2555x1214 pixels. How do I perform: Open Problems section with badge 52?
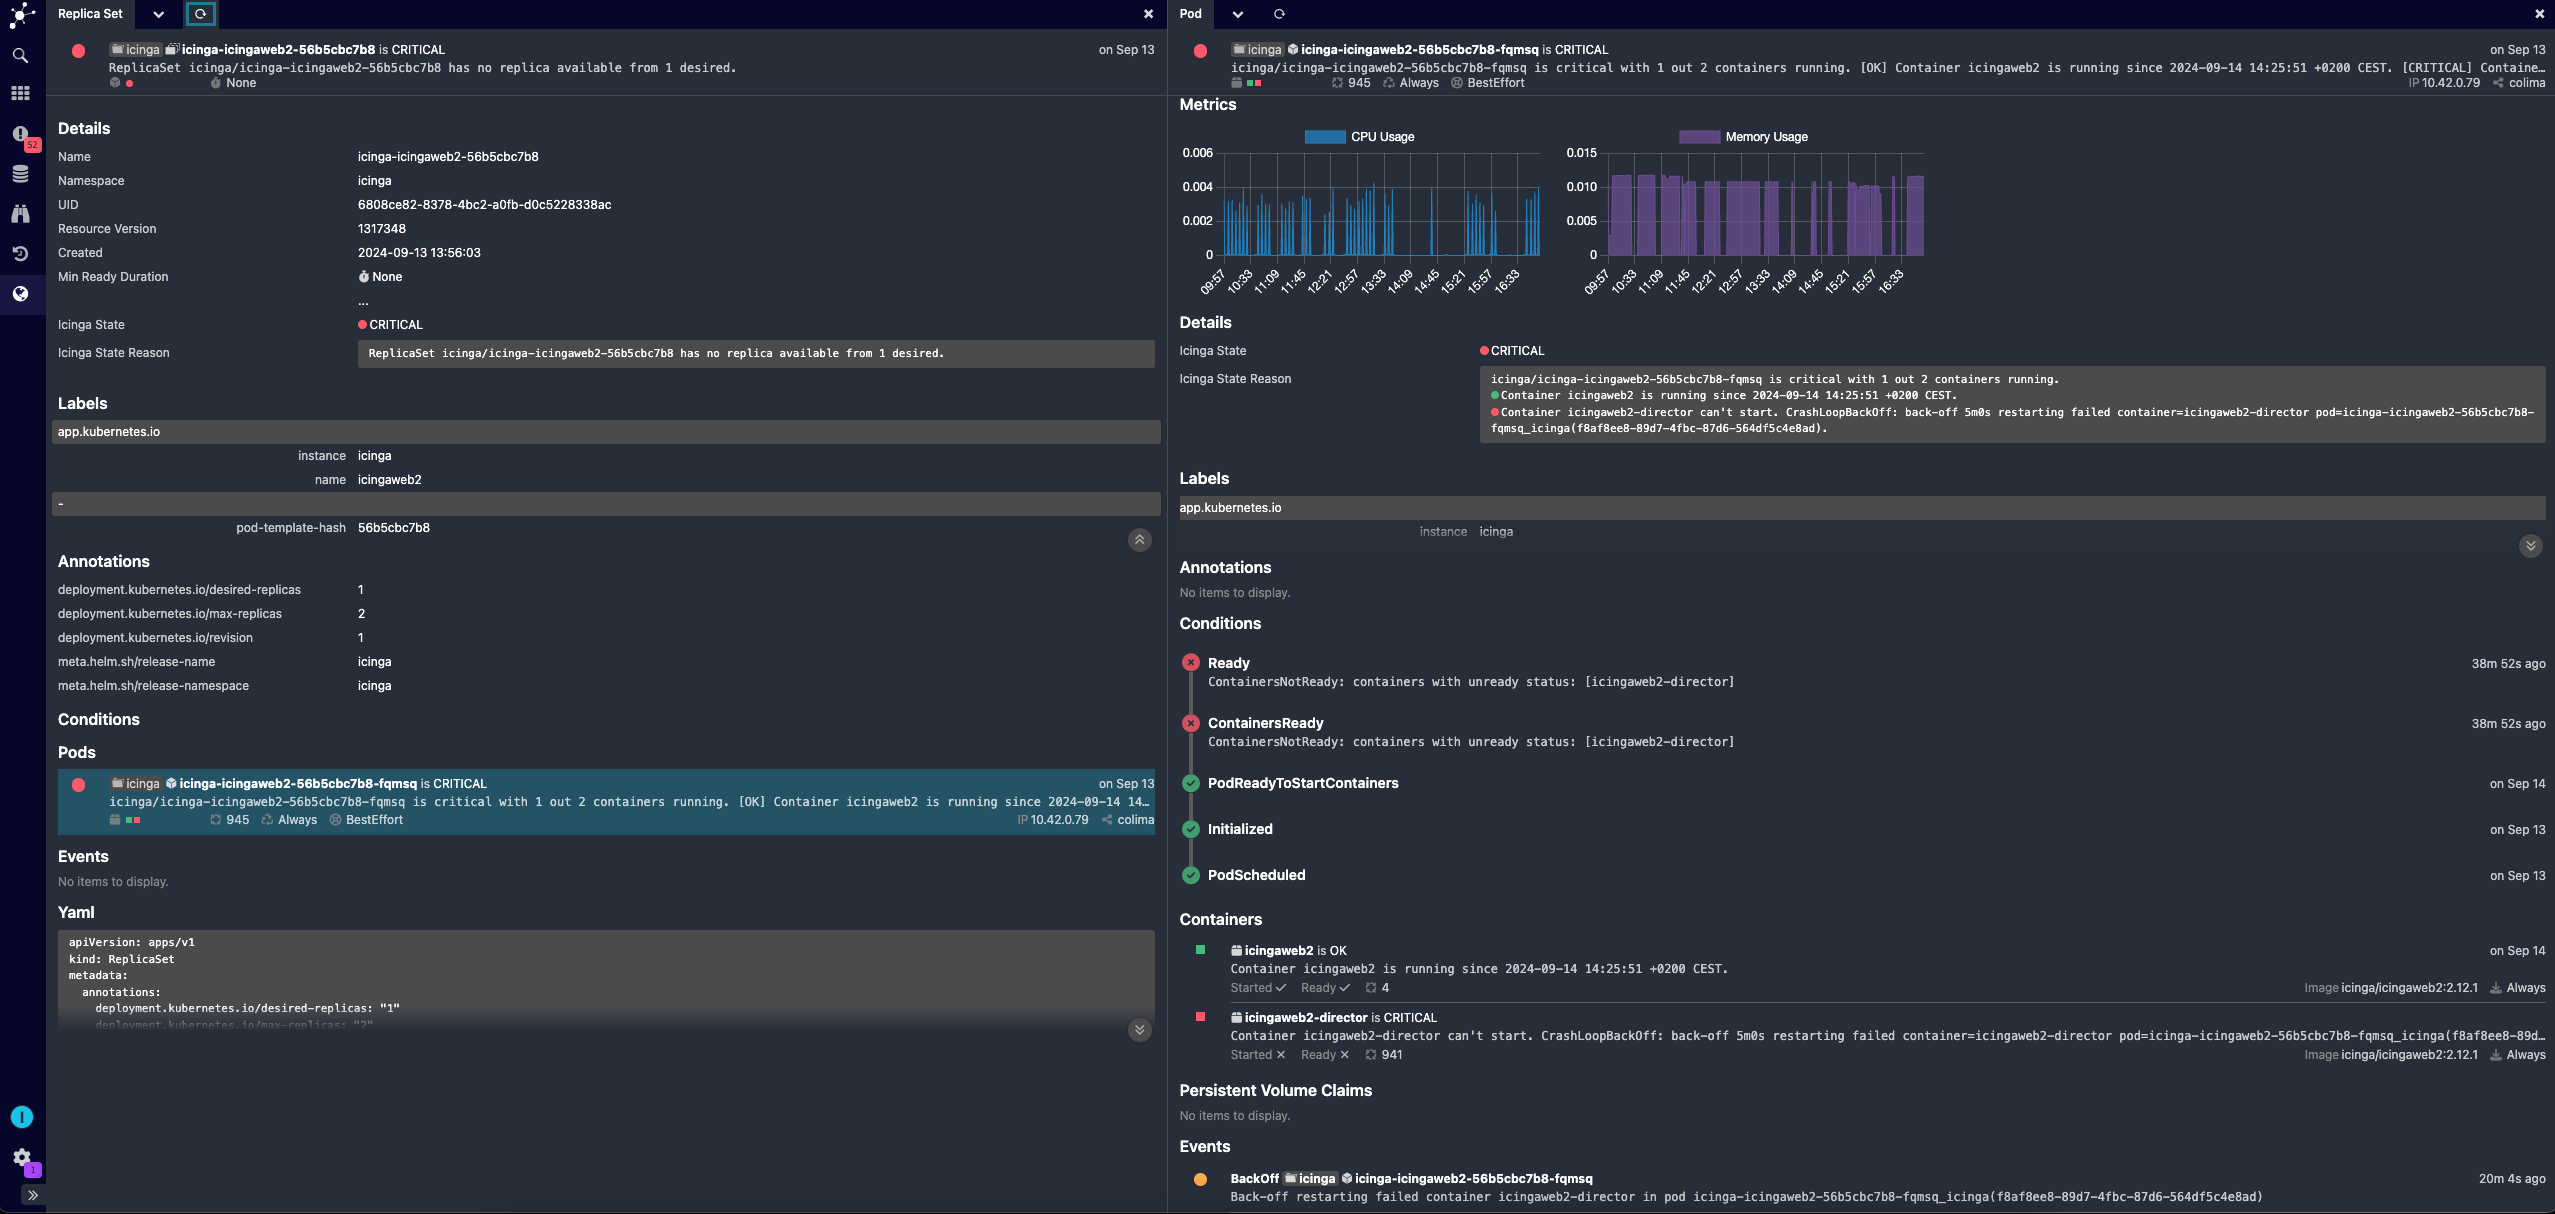coord(22,136)
